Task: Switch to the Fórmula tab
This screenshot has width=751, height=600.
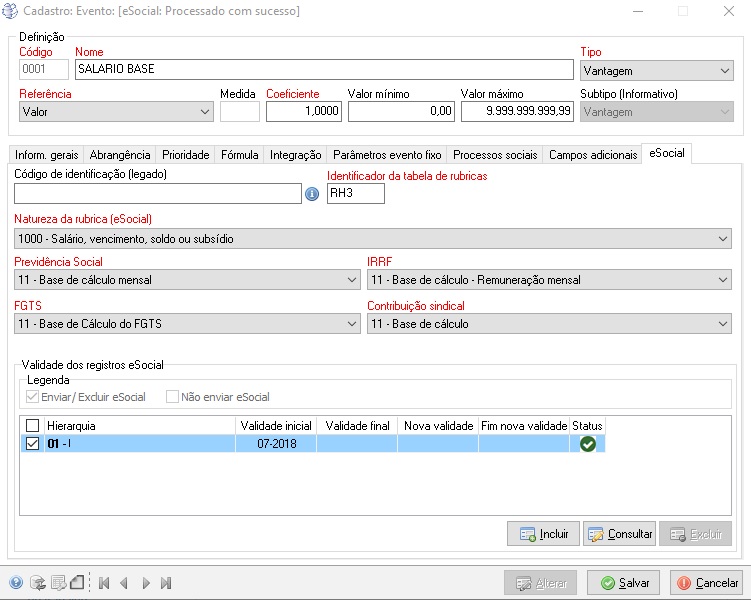Action: point(241,155)
